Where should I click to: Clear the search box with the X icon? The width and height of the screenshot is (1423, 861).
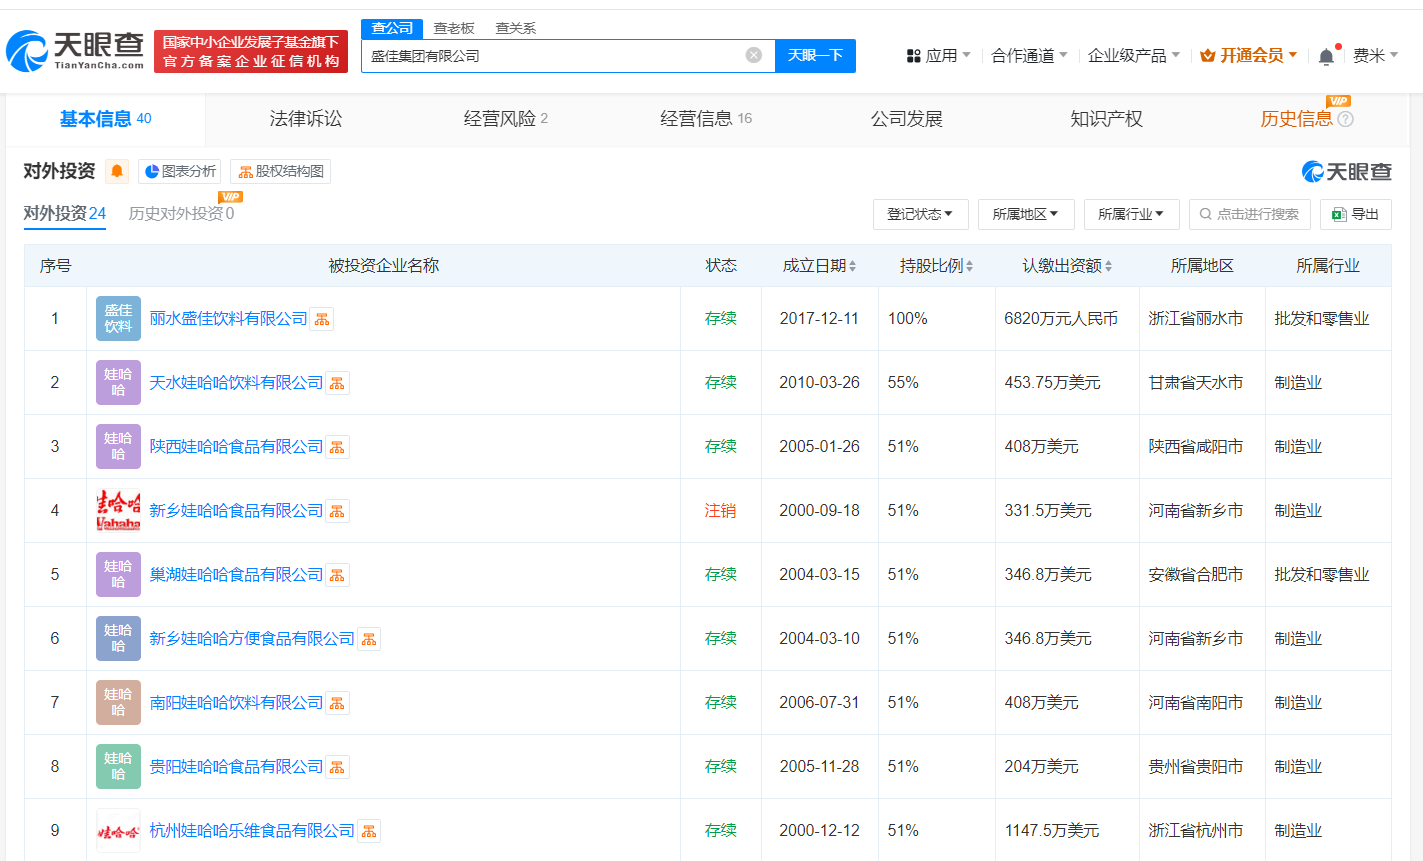(754, 55)
